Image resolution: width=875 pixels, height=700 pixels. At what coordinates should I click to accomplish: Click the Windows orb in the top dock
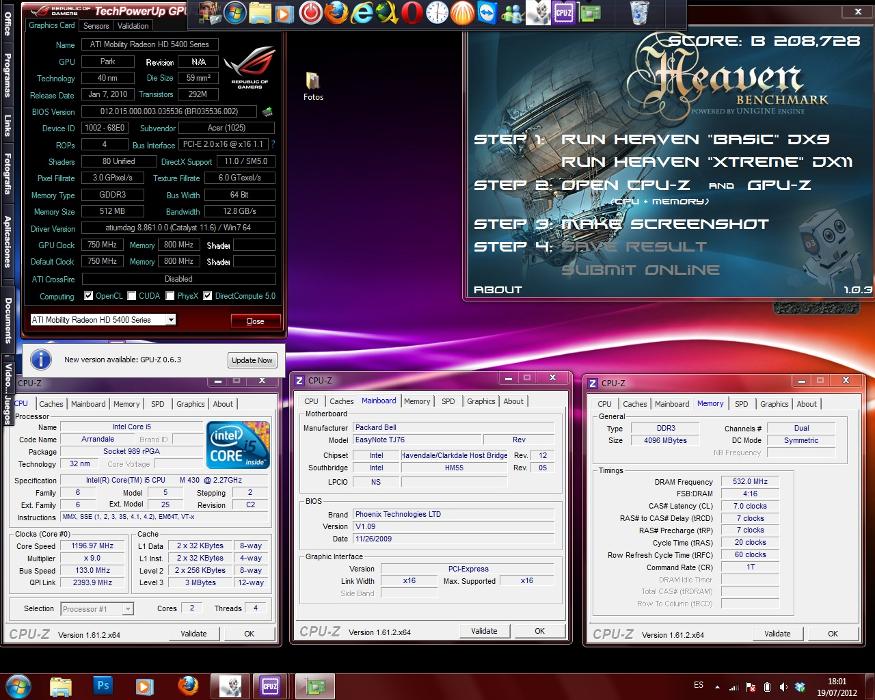(235, 13)
